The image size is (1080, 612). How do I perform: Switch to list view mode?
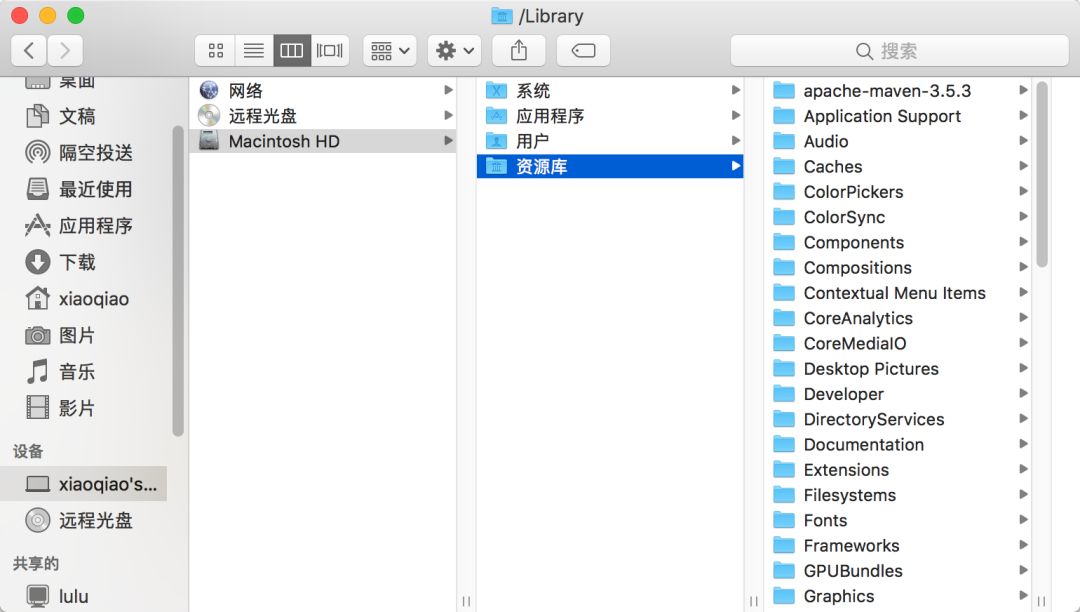tap(253, 50)
